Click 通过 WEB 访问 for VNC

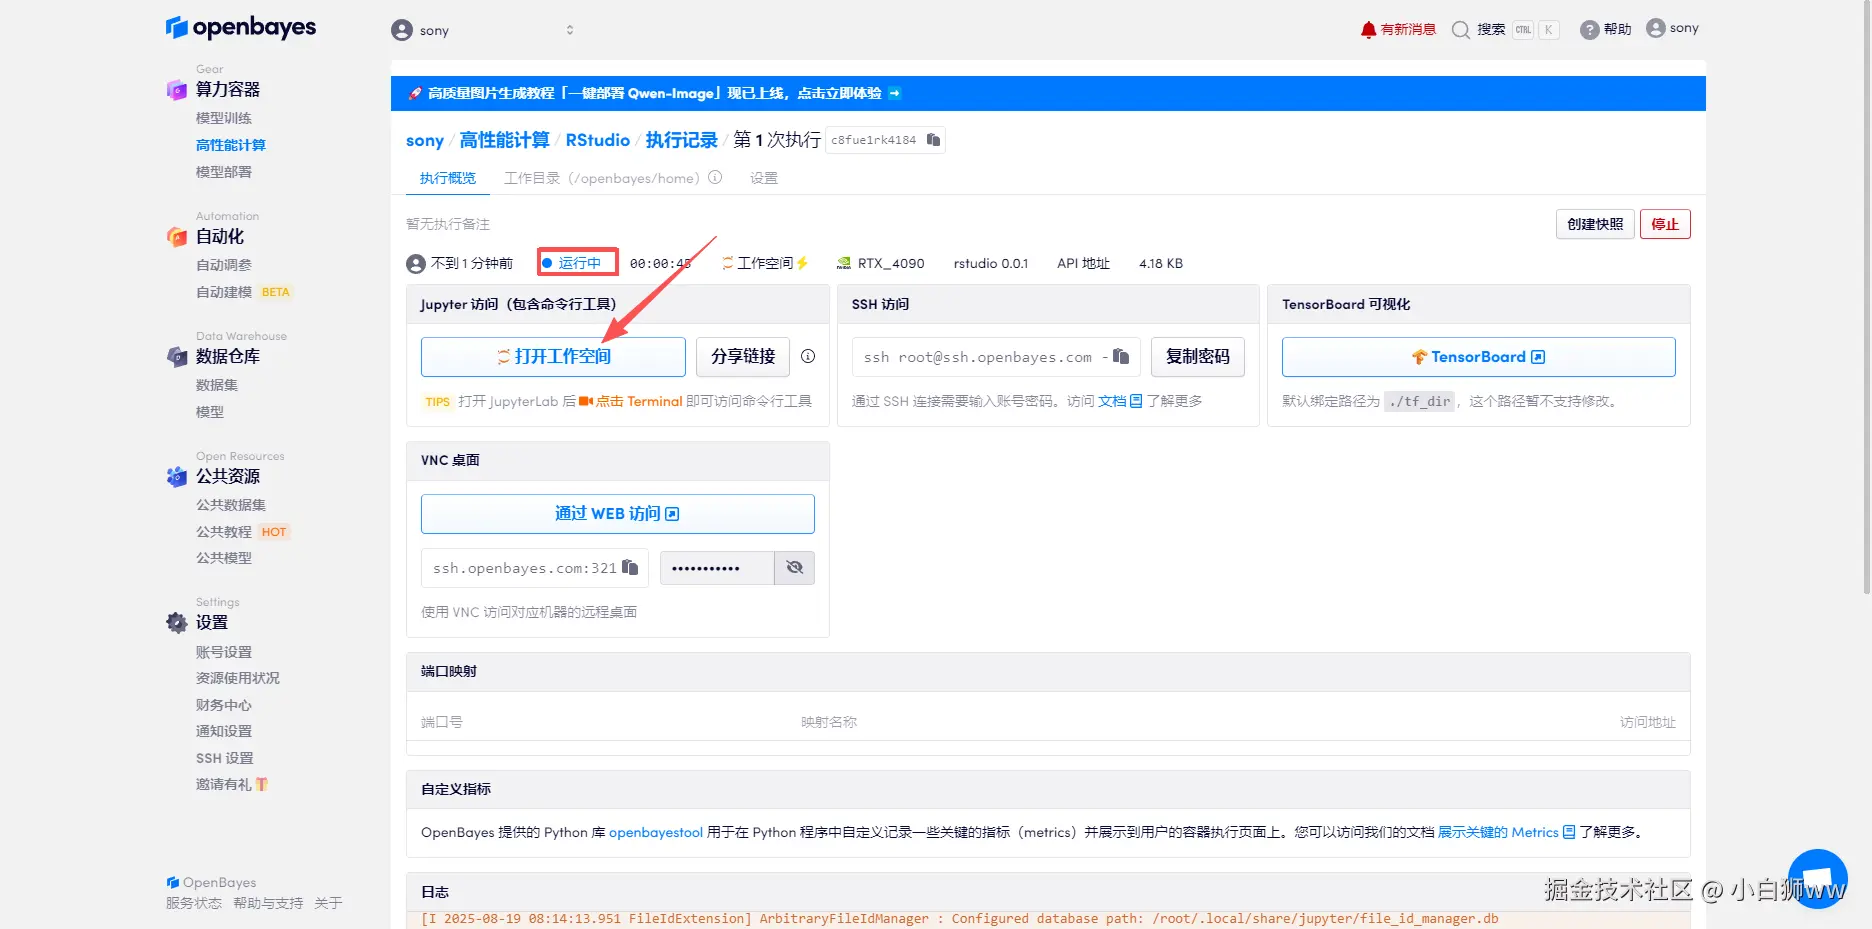[617, 514]
